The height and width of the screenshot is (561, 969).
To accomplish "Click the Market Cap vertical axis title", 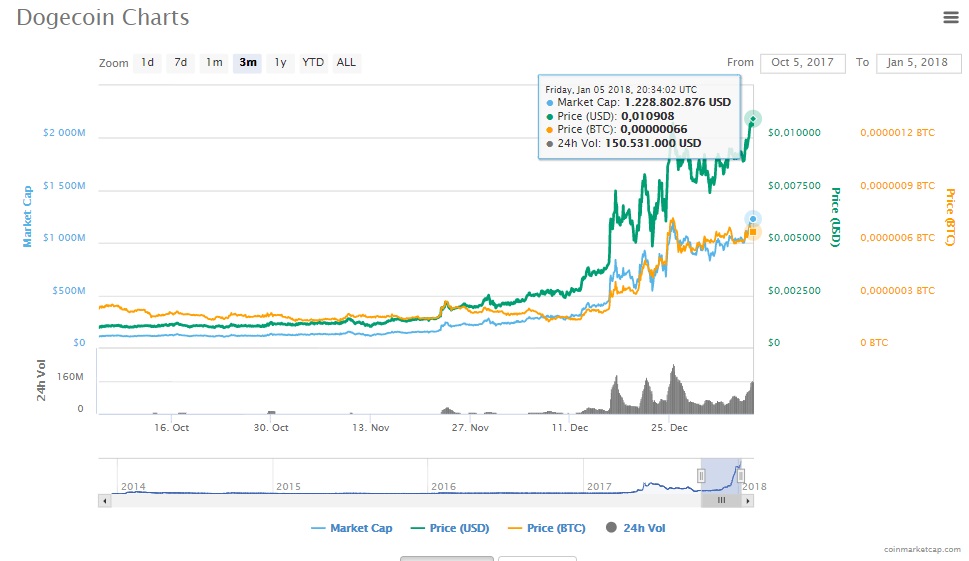I will (x=27, y=216).
